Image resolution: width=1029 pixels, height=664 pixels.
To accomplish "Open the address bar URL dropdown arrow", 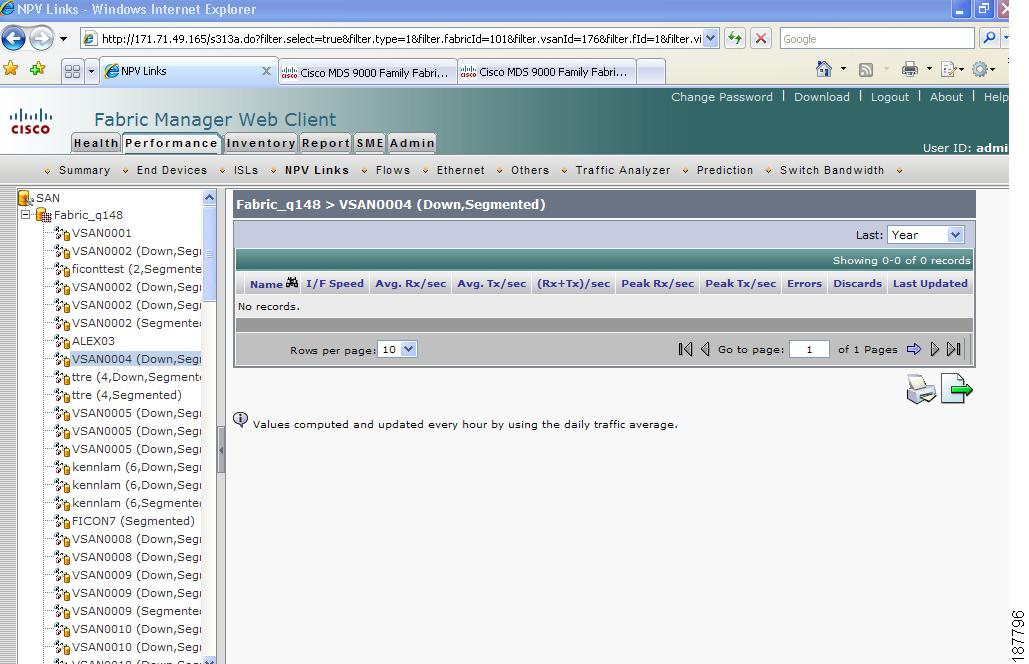I will click(711, 39).
